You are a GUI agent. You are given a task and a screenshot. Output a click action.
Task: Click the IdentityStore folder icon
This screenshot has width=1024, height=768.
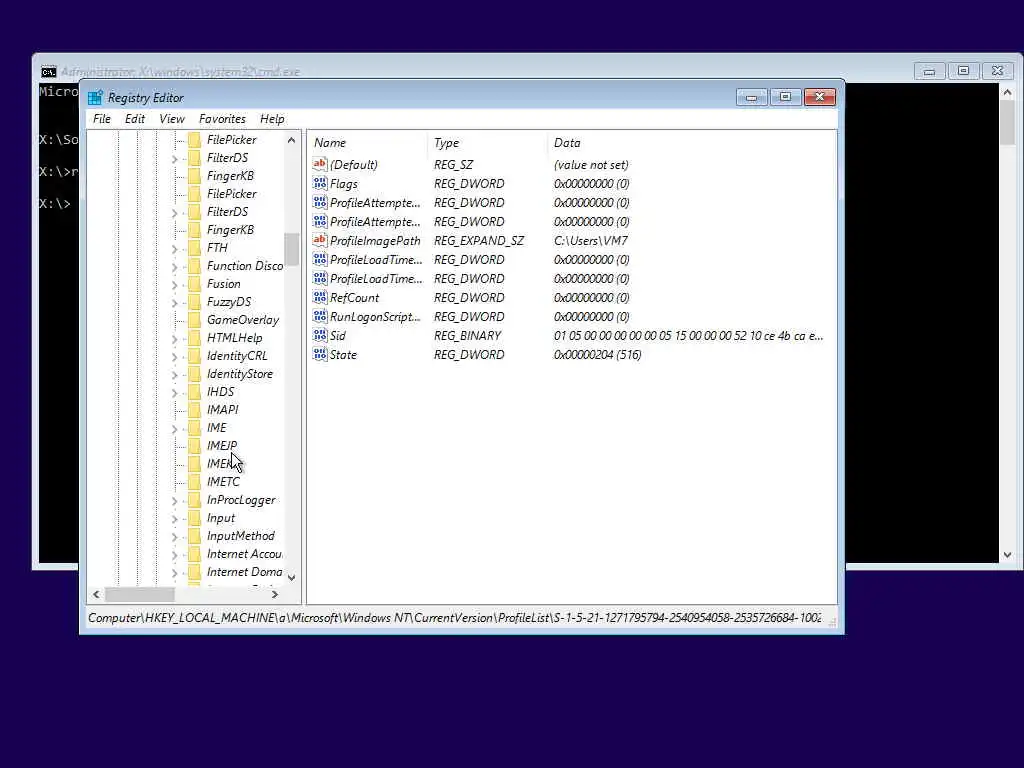(195, 374)
